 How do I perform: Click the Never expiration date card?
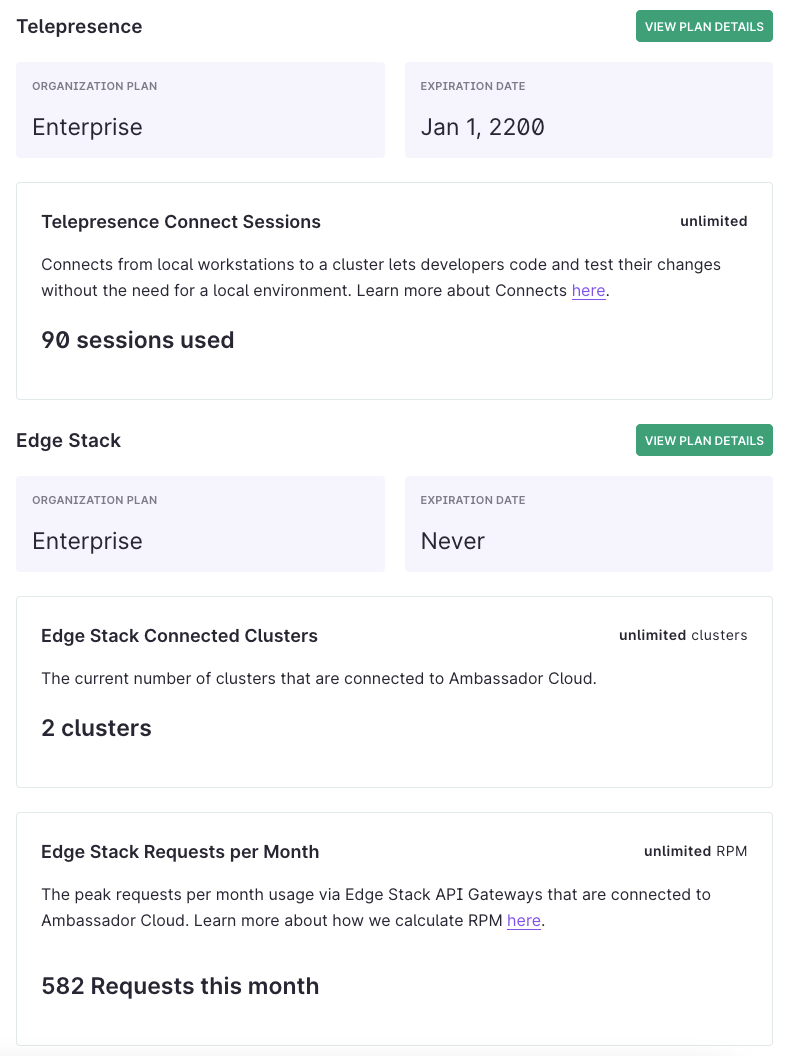point(589,524)
